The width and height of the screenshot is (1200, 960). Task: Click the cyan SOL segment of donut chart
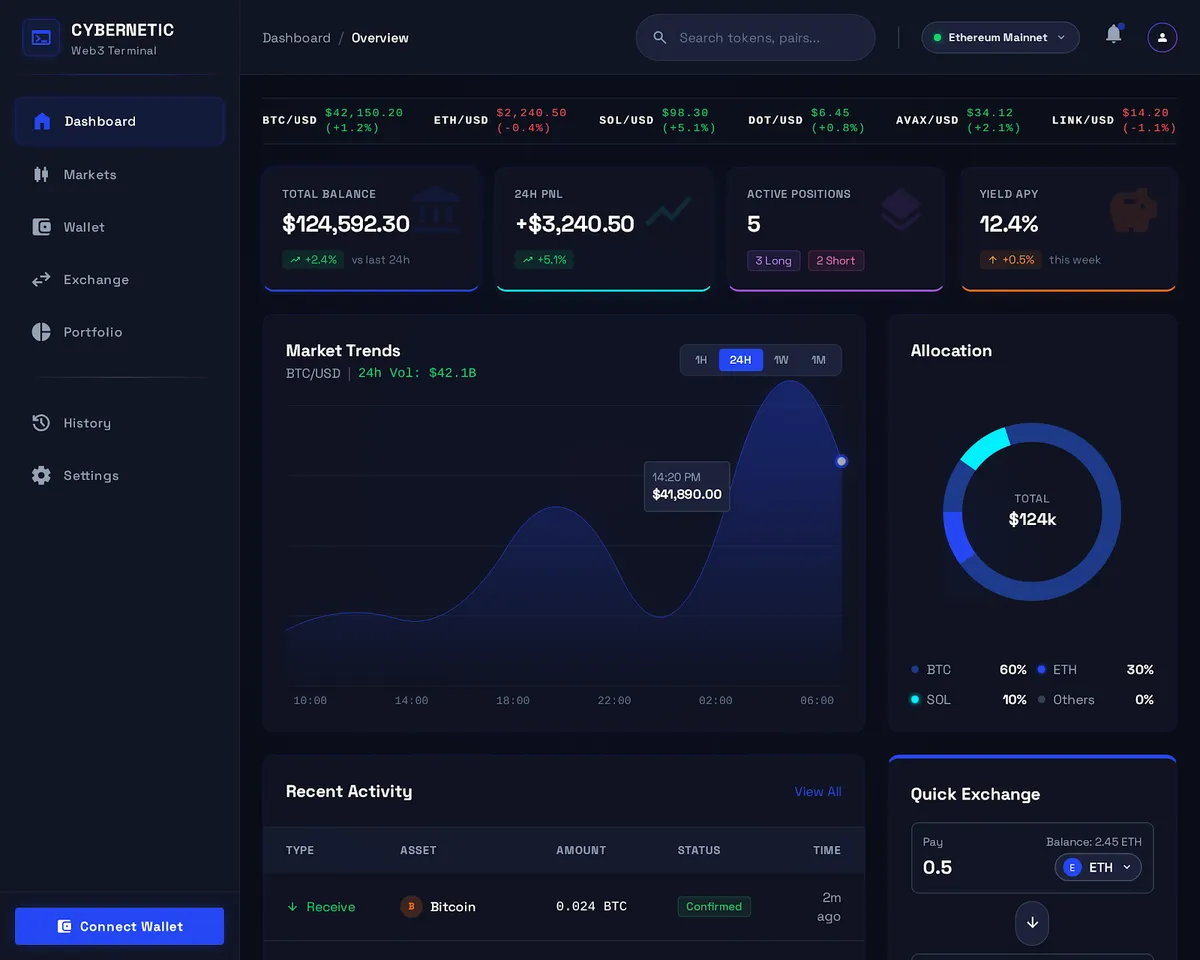[985, 447]
